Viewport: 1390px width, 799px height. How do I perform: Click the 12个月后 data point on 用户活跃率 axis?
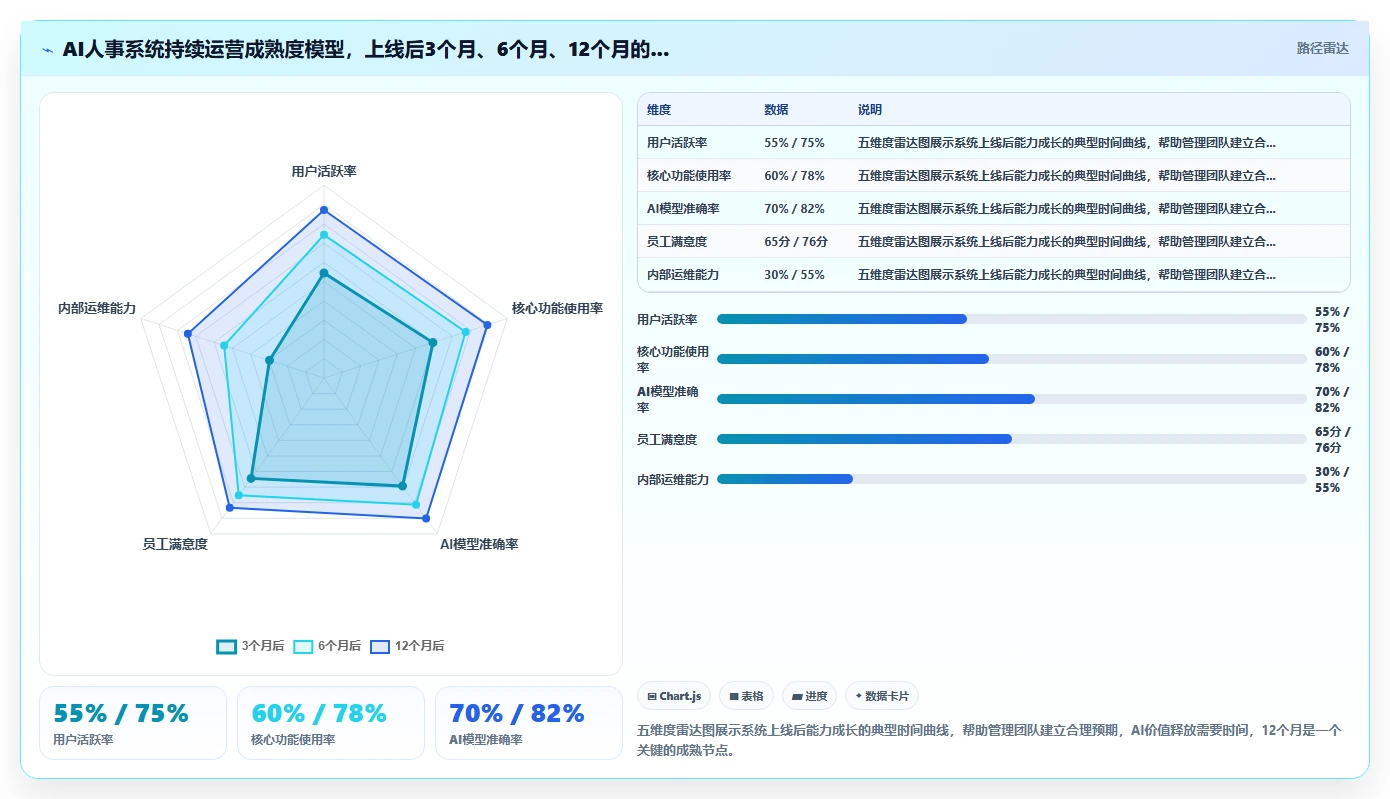[324, 210]
